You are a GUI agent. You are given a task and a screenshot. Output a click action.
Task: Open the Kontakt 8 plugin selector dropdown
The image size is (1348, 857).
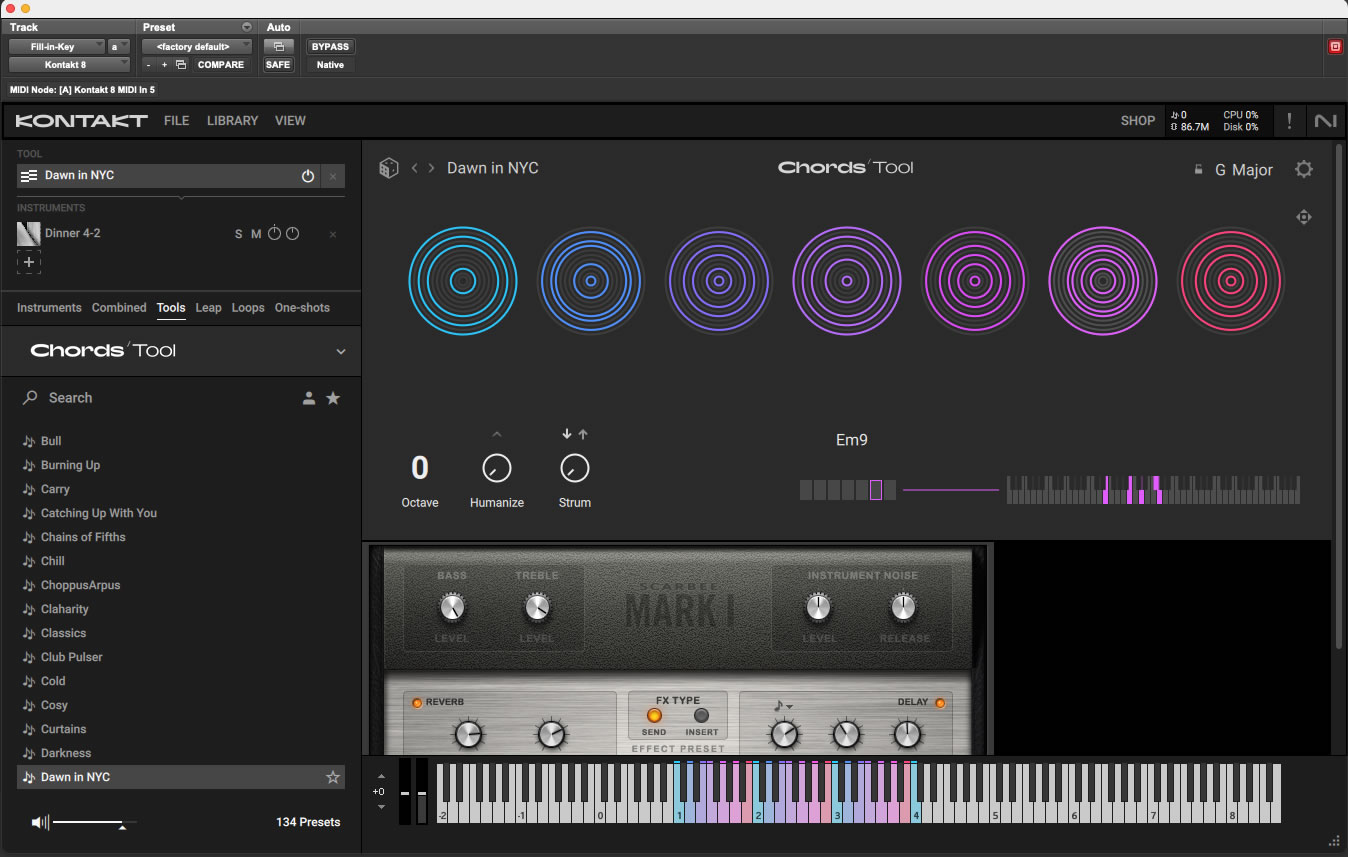[x=69, y=65]
